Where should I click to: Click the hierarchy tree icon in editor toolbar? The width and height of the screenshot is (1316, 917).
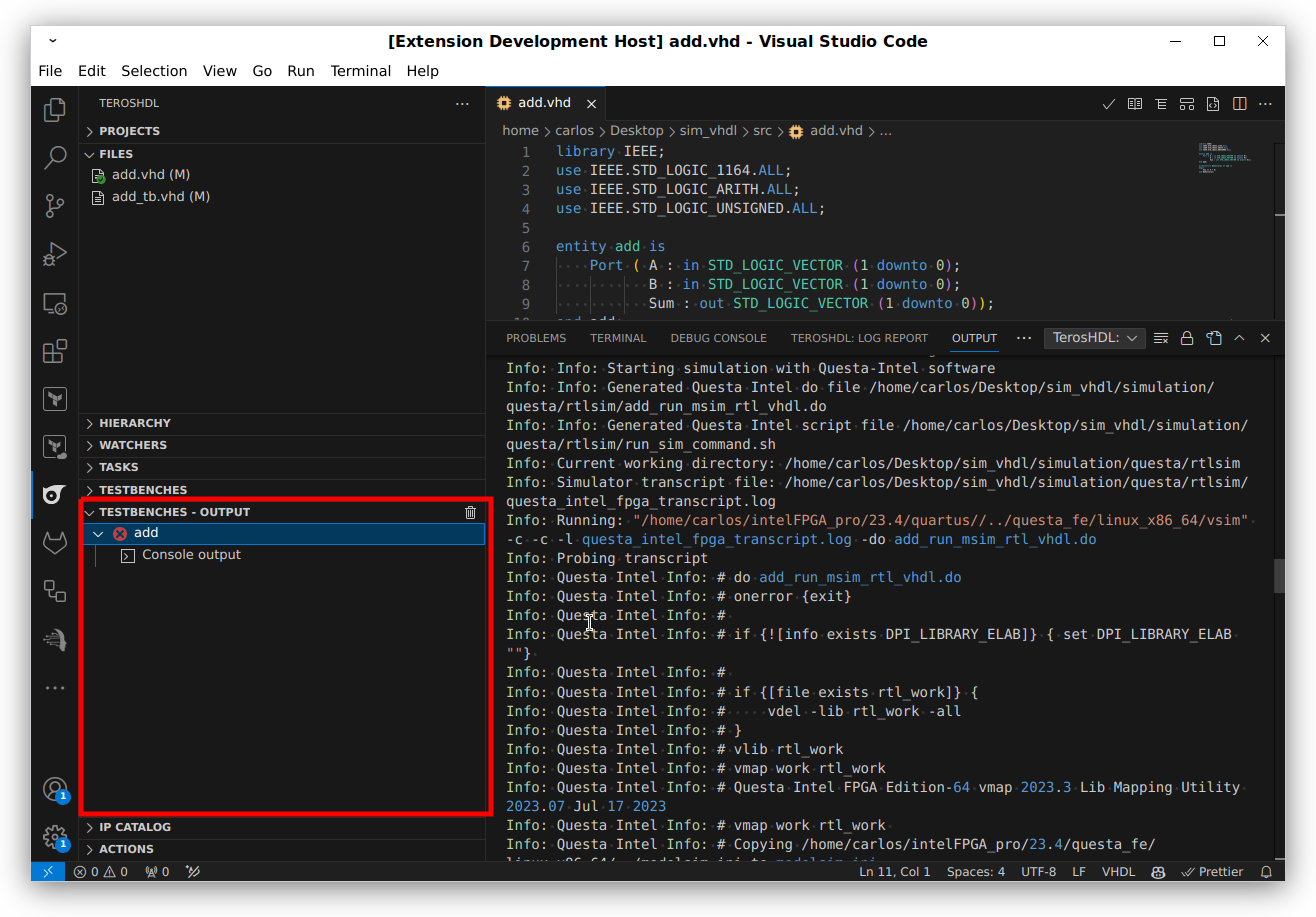click(x=1161, y=103)
